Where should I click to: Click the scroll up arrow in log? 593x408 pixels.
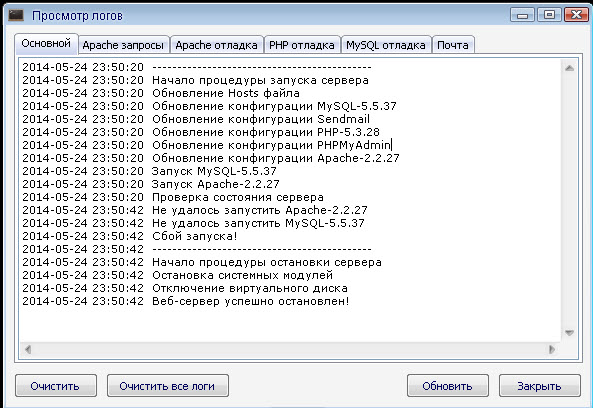point(570,68)
